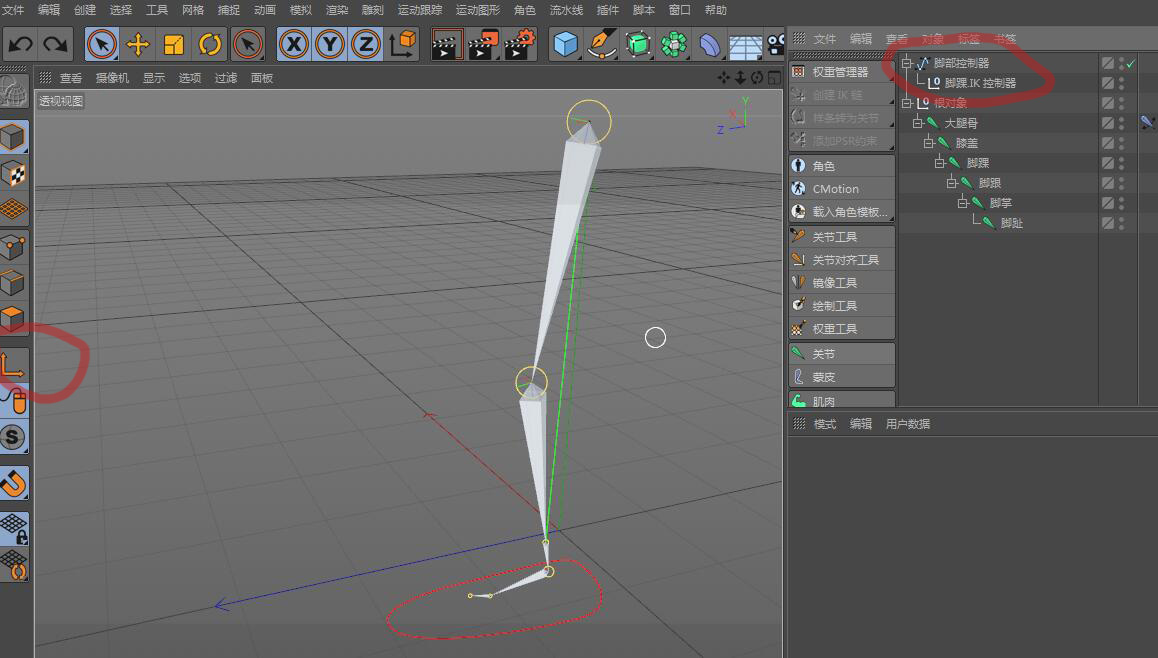Click green checkmark of 脚部控制器
Screen dimensions: 1158x658
click(x=1131, y=64)
